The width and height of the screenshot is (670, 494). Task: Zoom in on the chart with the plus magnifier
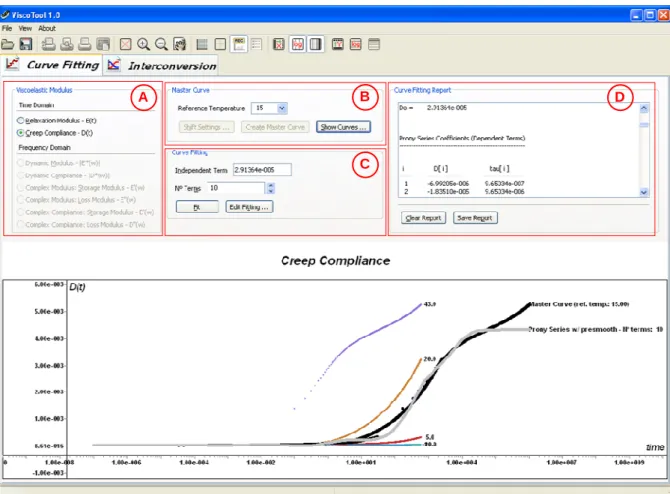tap(143, 44)
